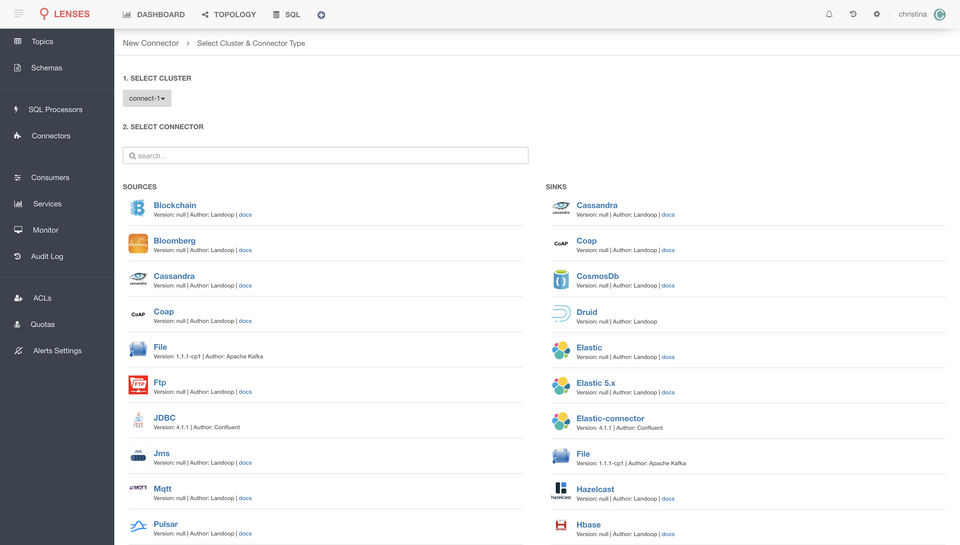Select Cassandra source connector
The width and height of the screenshot is (960, 545).
point(174,276)
